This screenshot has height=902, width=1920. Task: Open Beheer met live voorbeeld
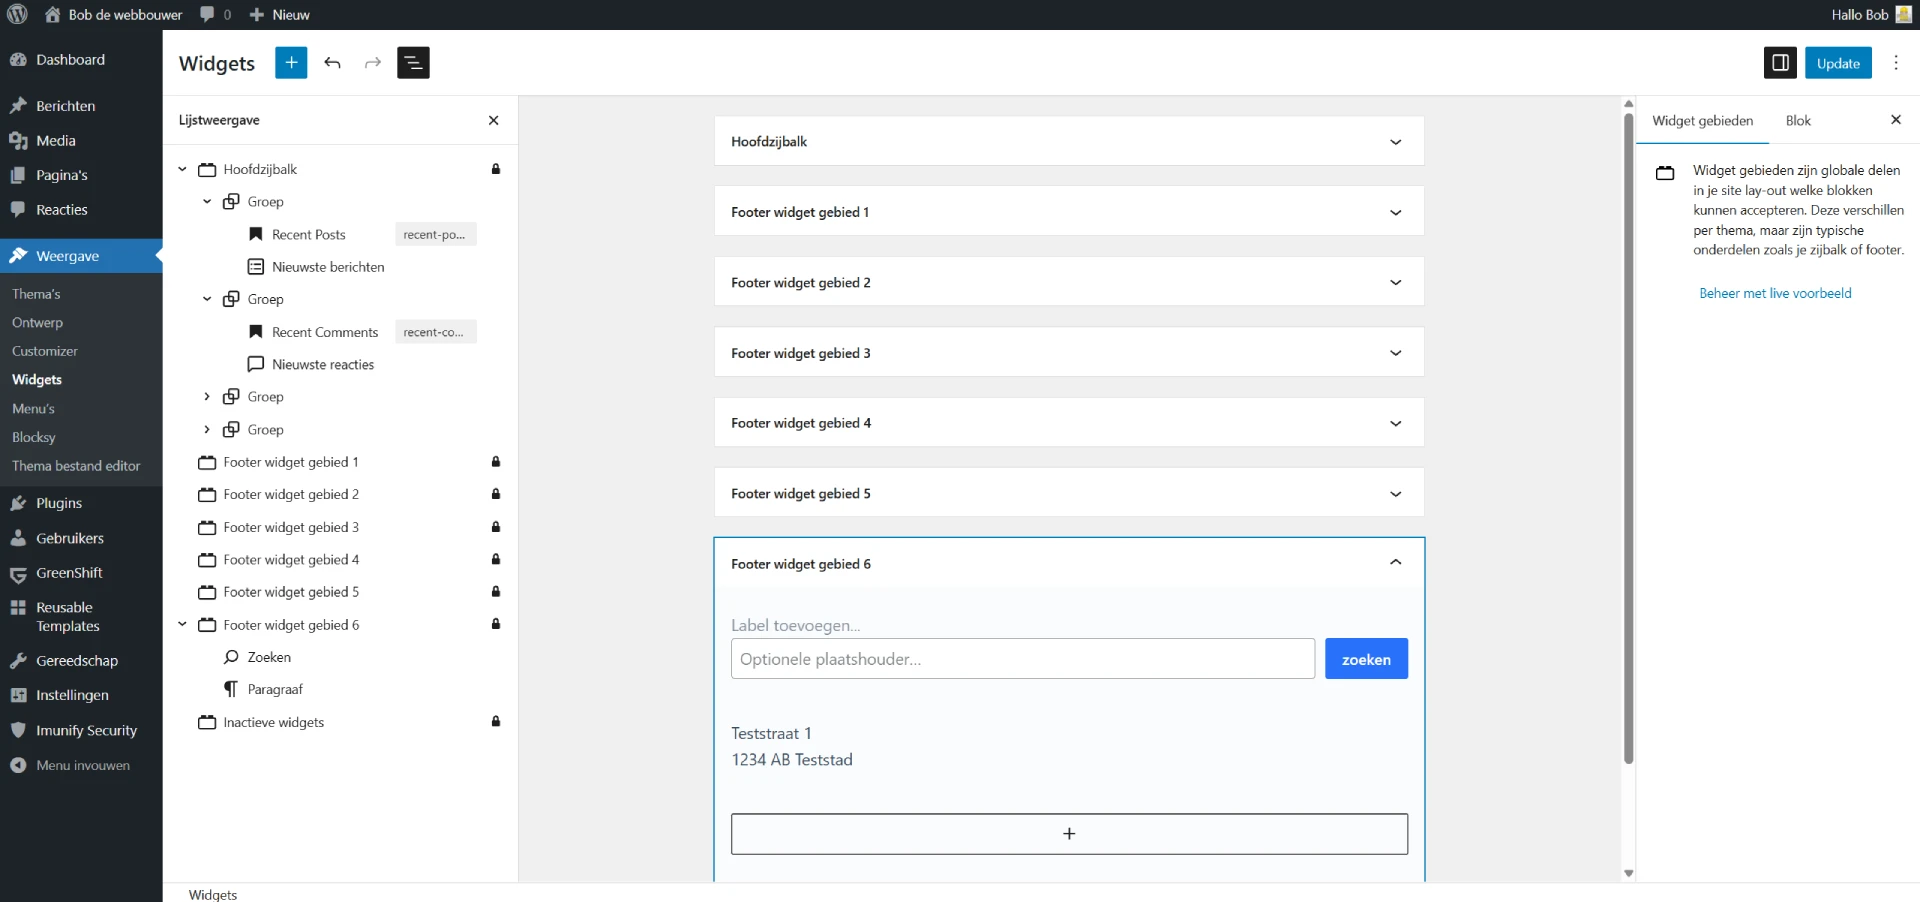[x=1775, y=293]
